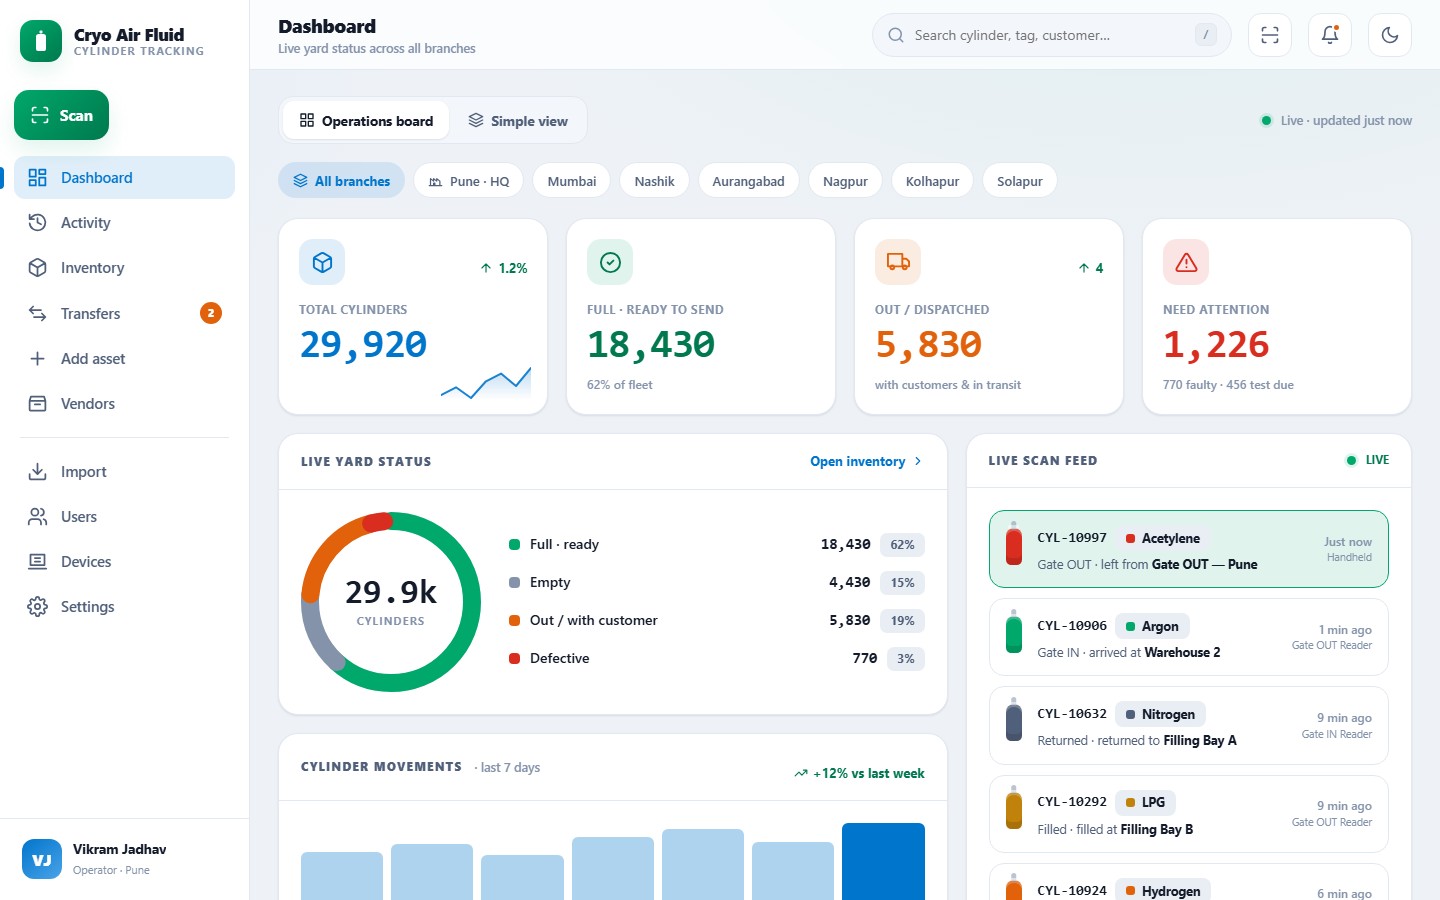Click the Need Attention warning icon

(1186, 262)
